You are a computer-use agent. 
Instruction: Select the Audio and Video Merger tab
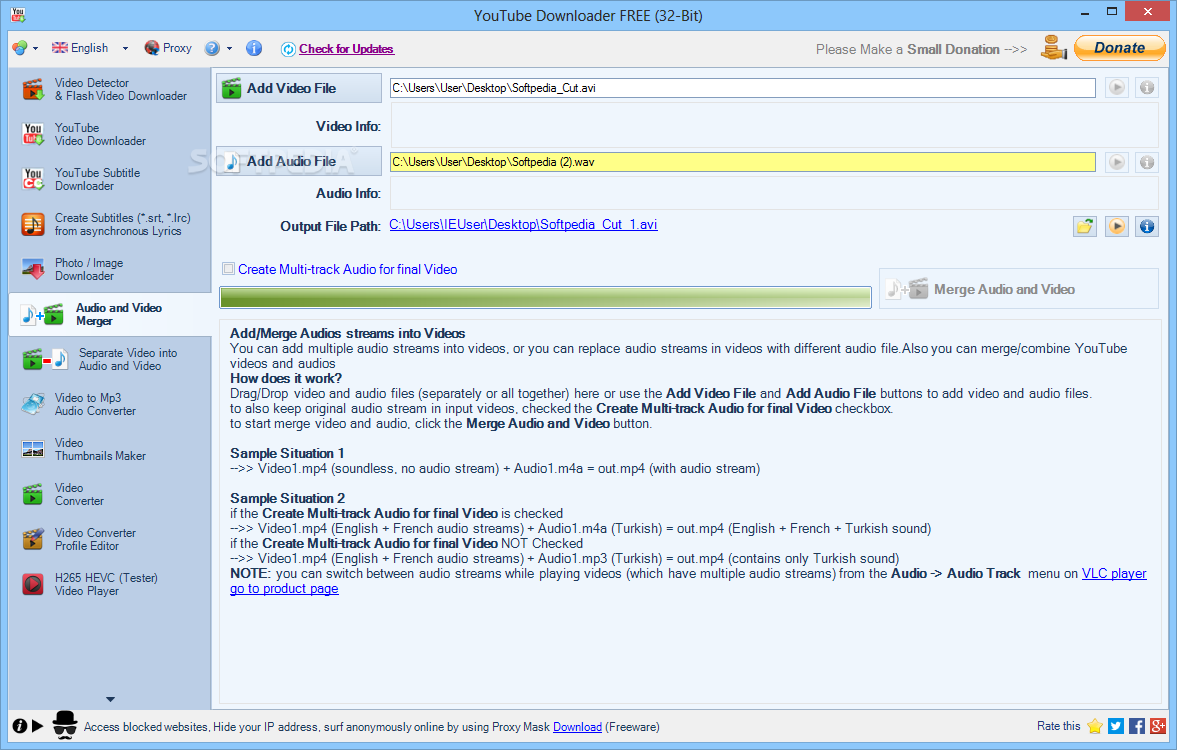click(110, 315)
